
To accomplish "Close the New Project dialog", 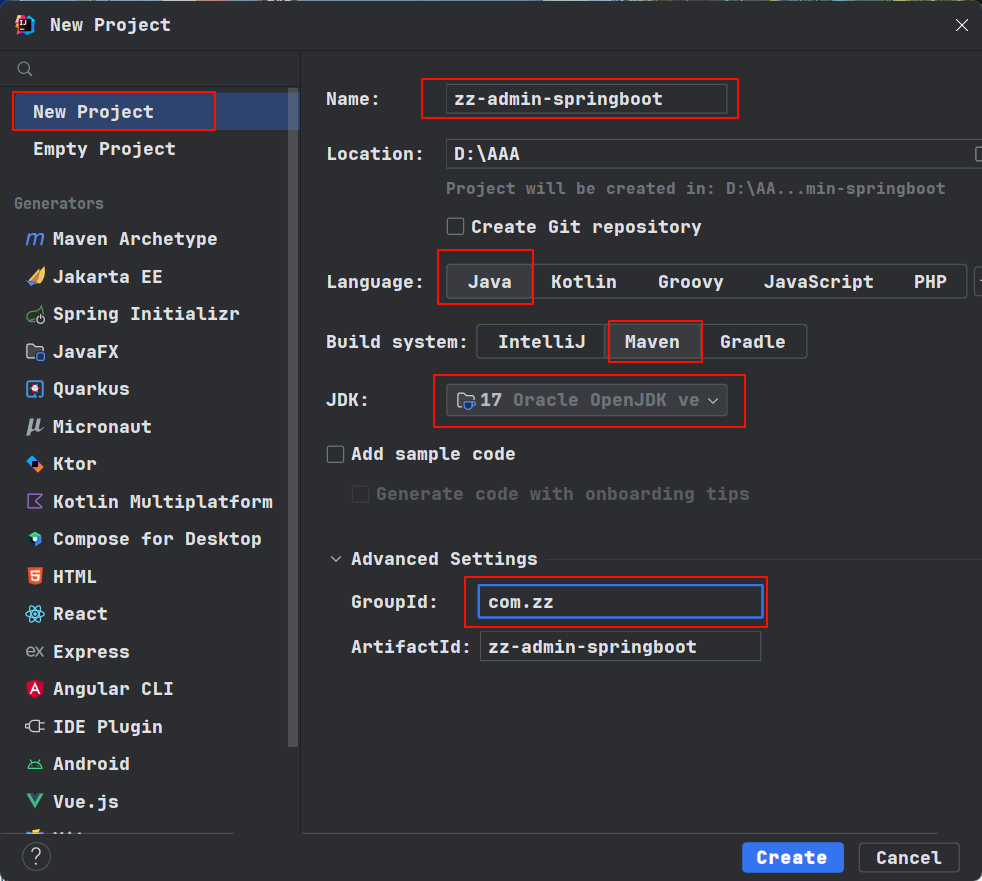I will click(962, 25).
